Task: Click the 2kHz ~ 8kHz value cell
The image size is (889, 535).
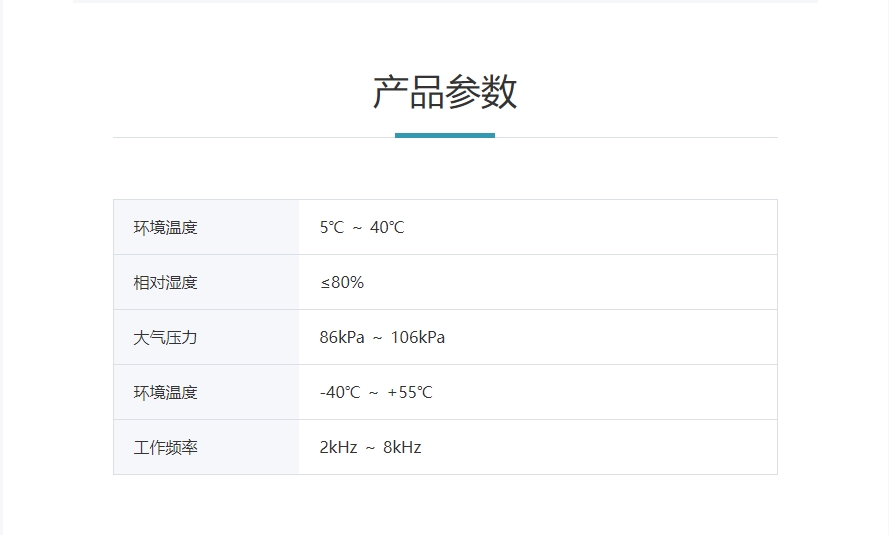Action: [x=538, y=447]
